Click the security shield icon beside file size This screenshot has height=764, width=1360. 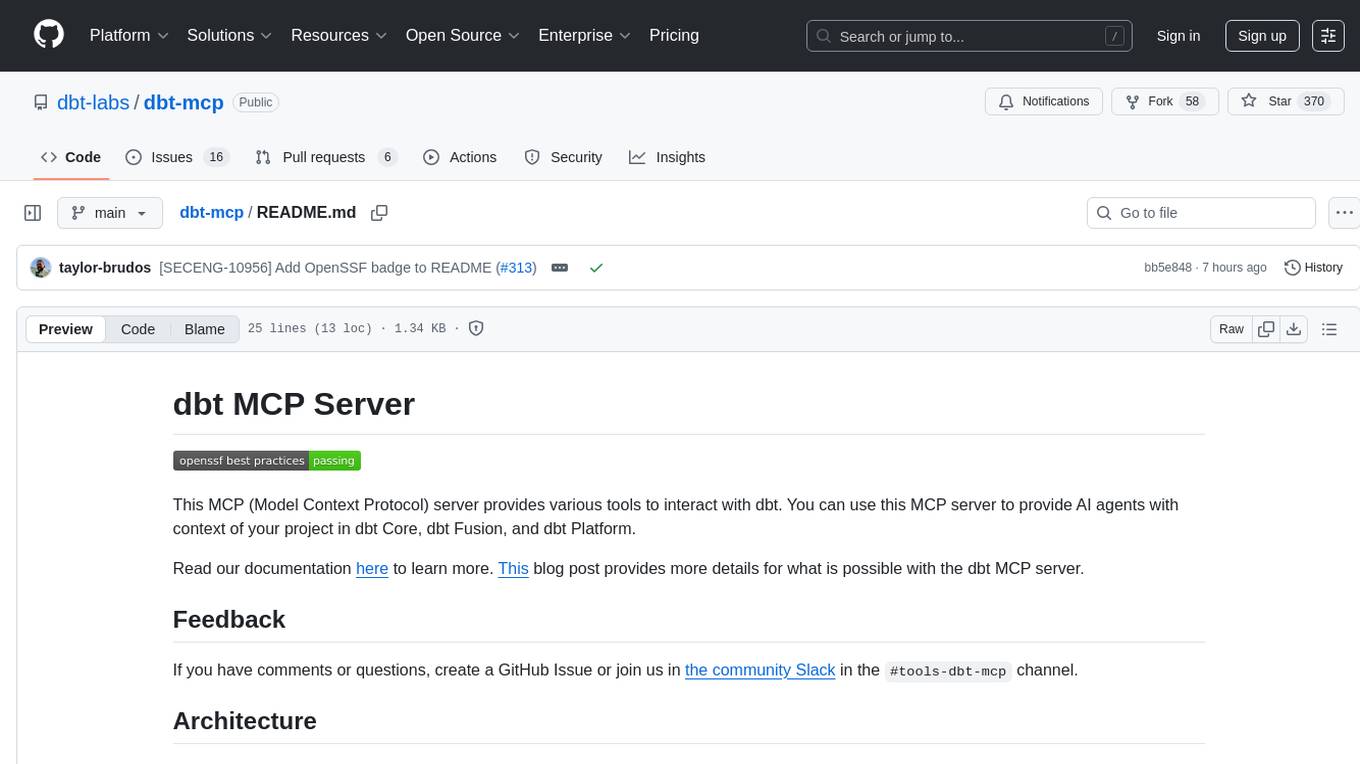(x=477, y=328)
